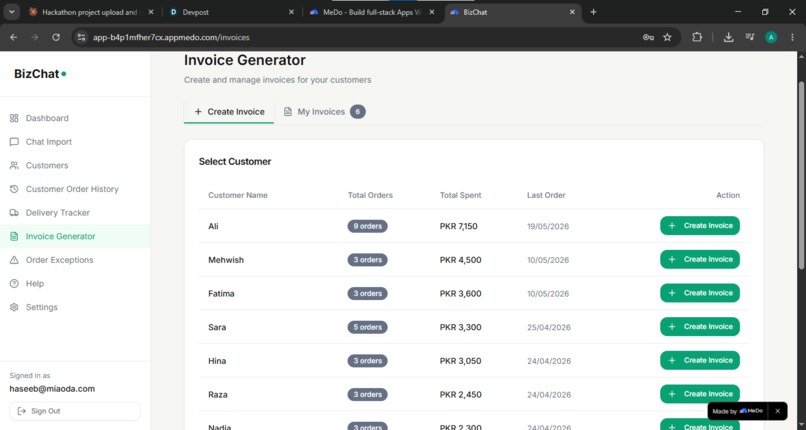This screenshot has width=806, height=430.
Task: Click the PKR 7,150 amount
Action: point(459,226)
